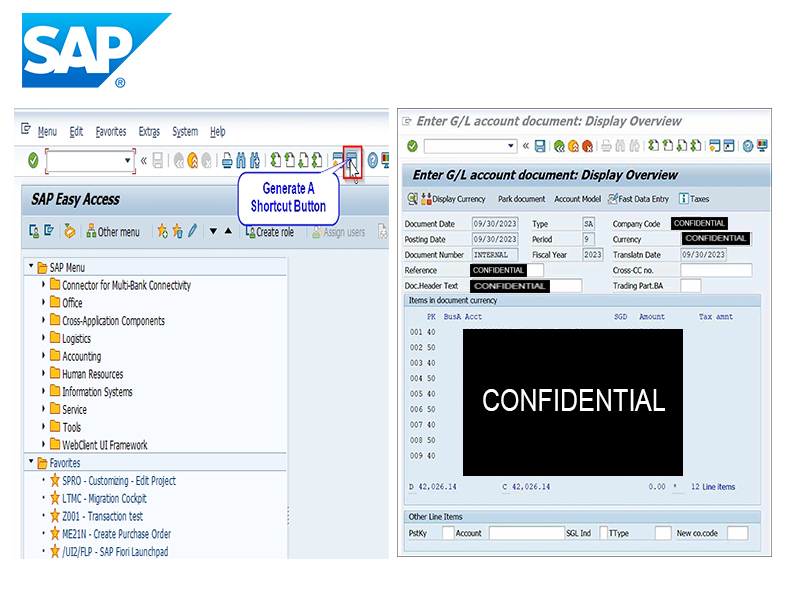Expand the Office folder
The image size is (792, 612).
click(43, 302)
